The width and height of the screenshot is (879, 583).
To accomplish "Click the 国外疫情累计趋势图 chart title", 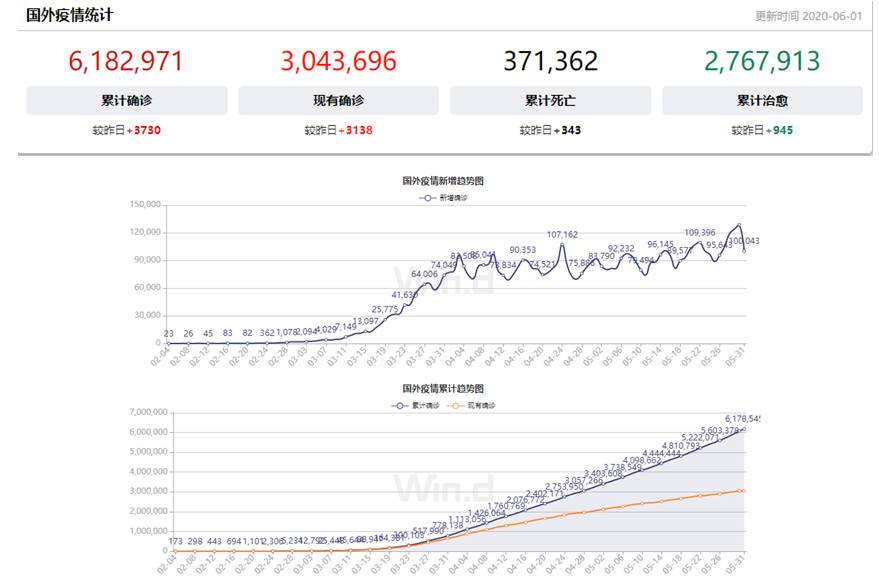I will point(443,388).
